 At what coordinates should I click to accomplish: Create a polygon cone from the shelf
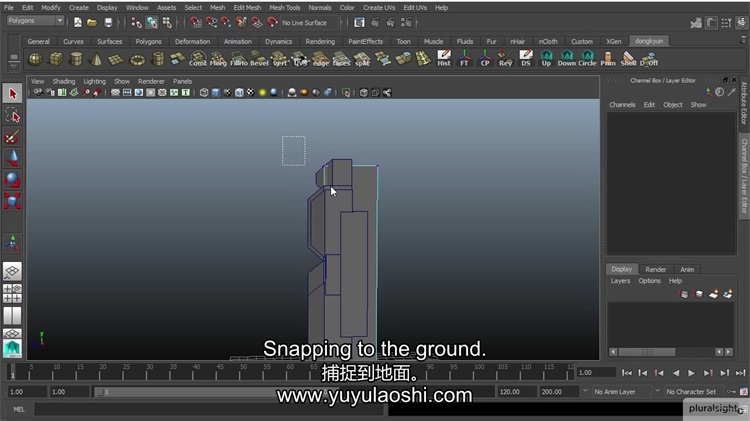96,59
